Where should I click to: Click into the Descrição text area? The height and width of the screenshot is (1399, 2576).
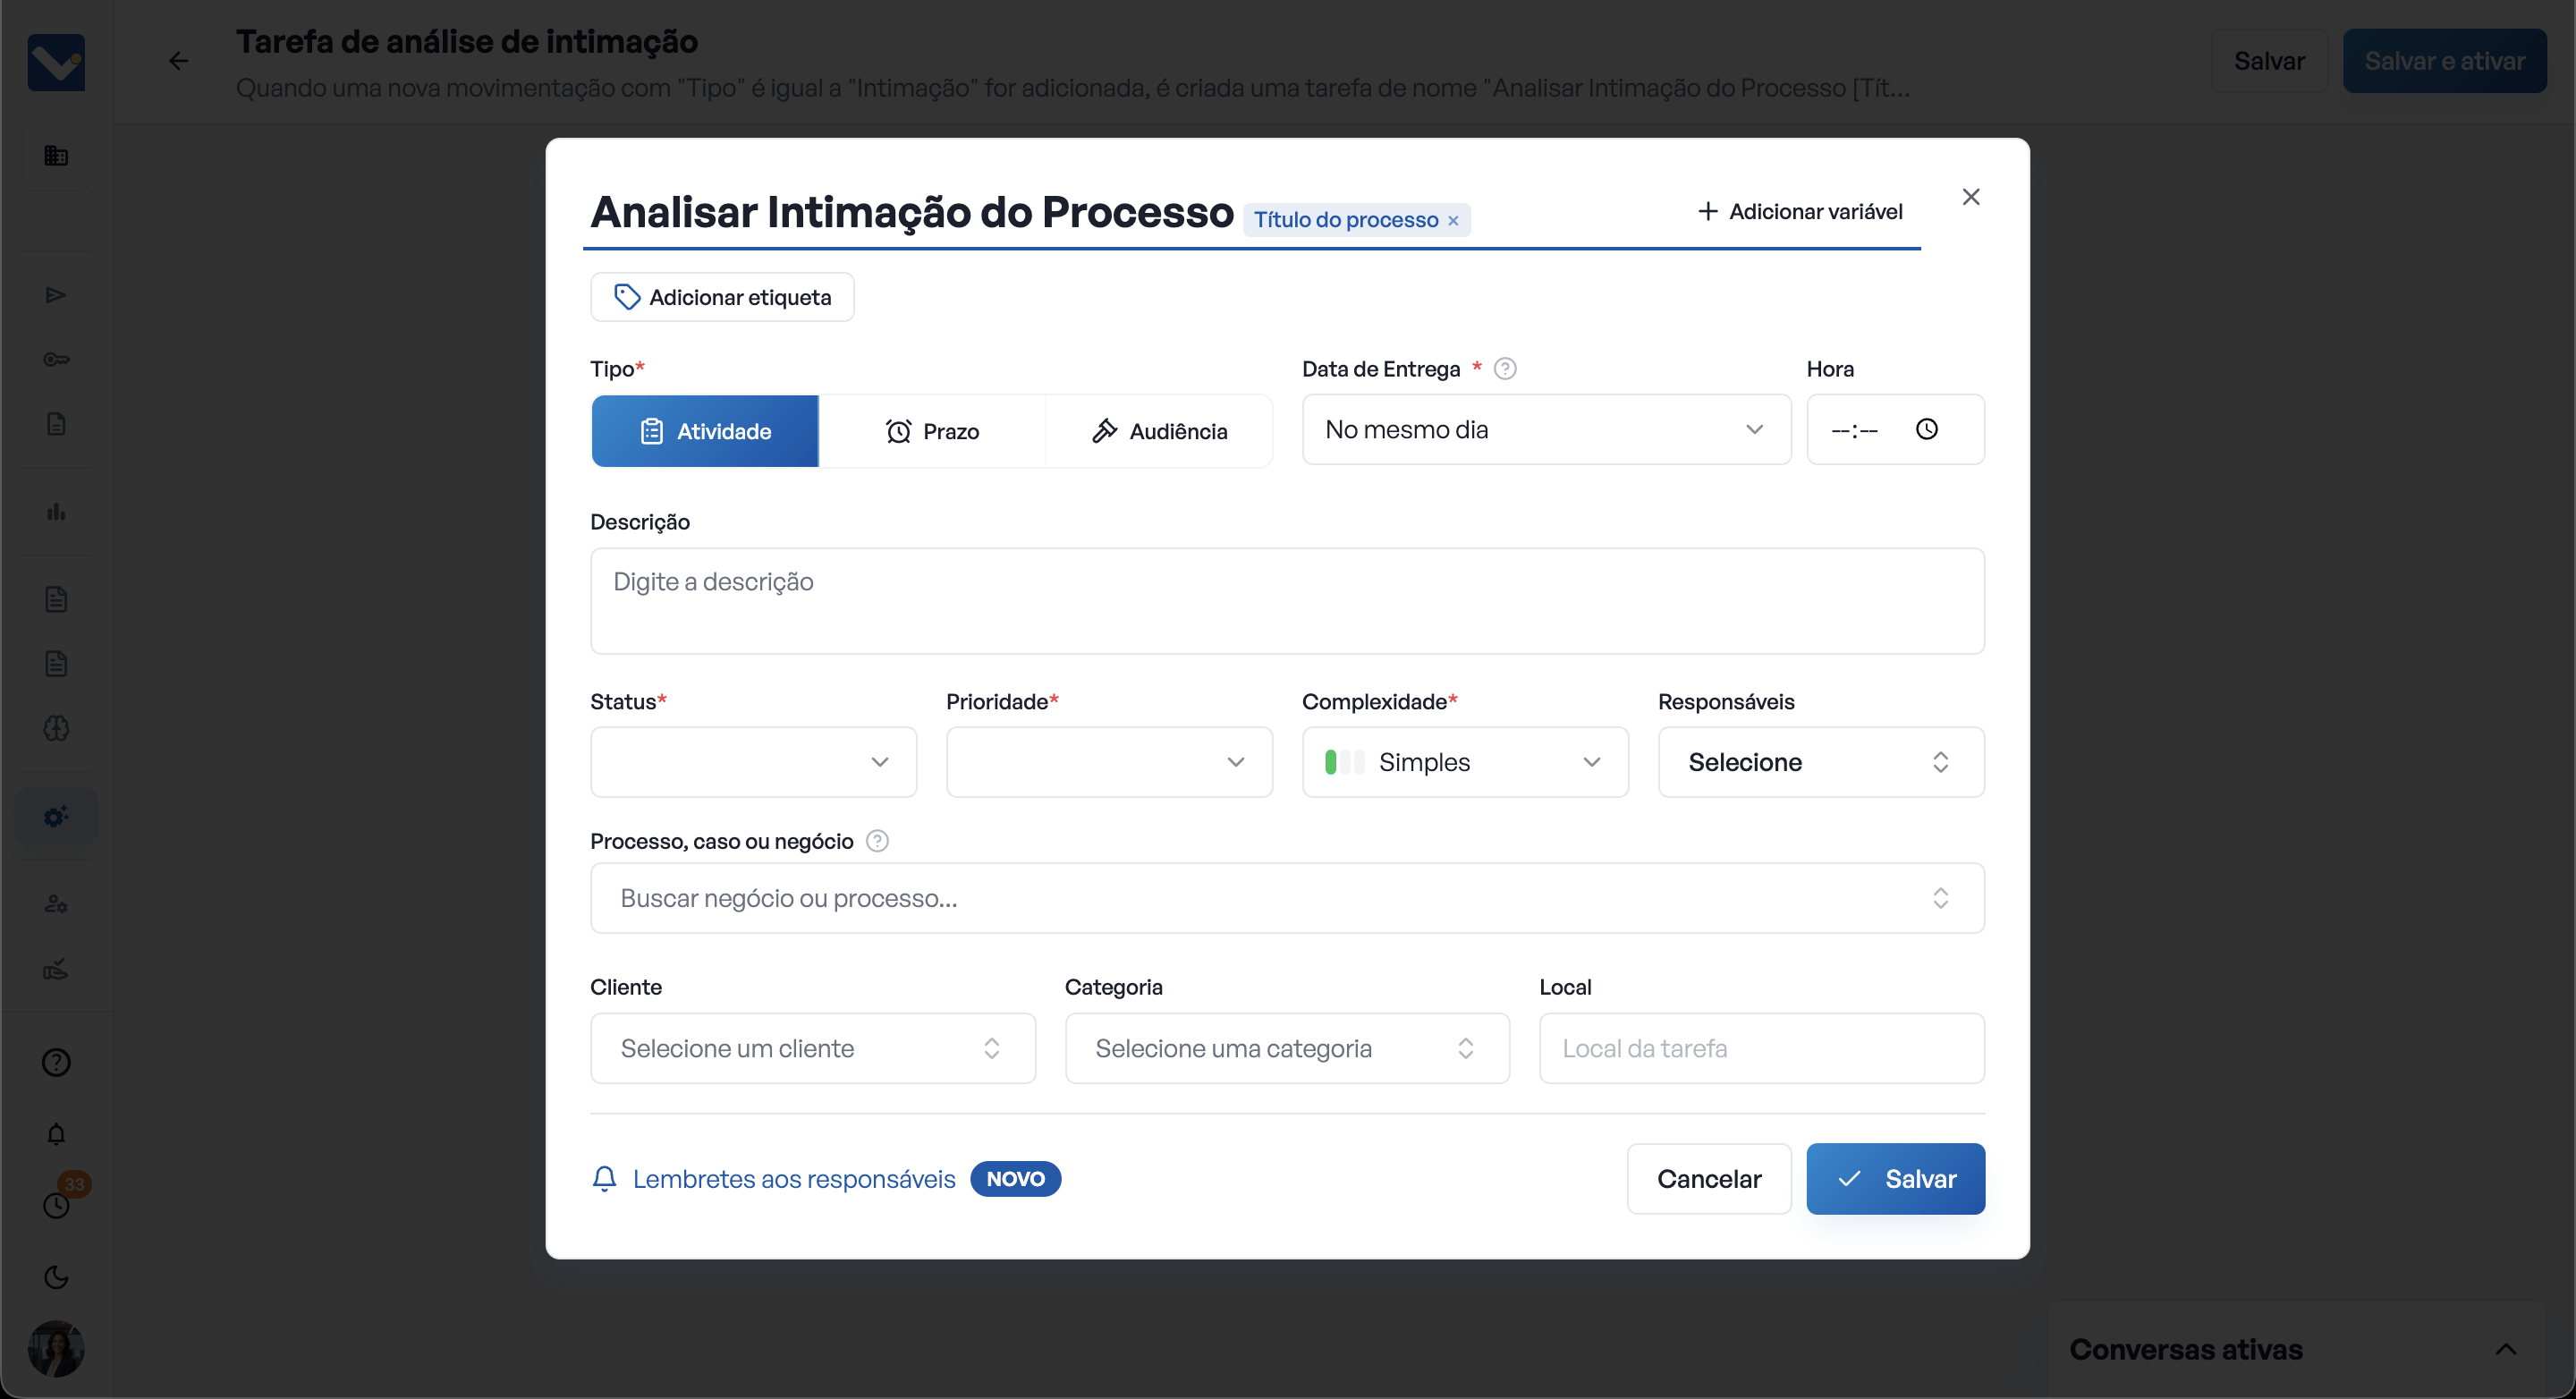[1286, 600]
